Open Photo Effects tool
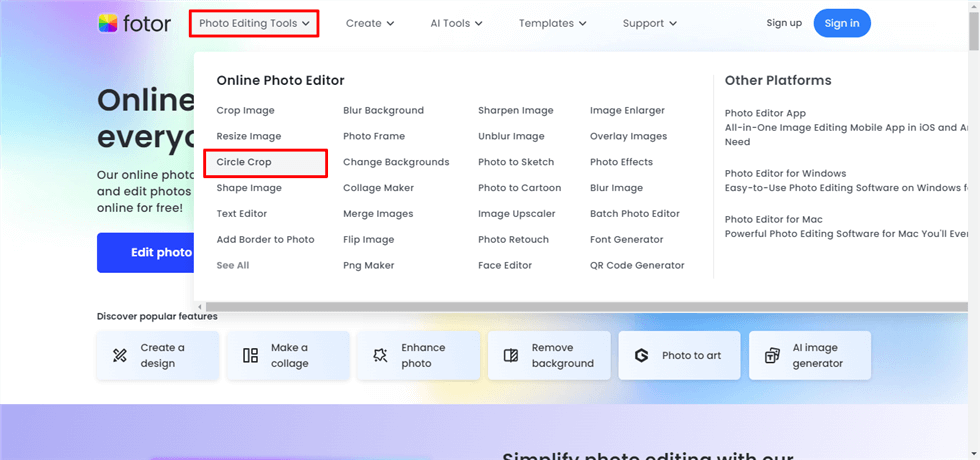Image resolution: width=980 pixels, height=460 pixels. [x=621, y=162]
